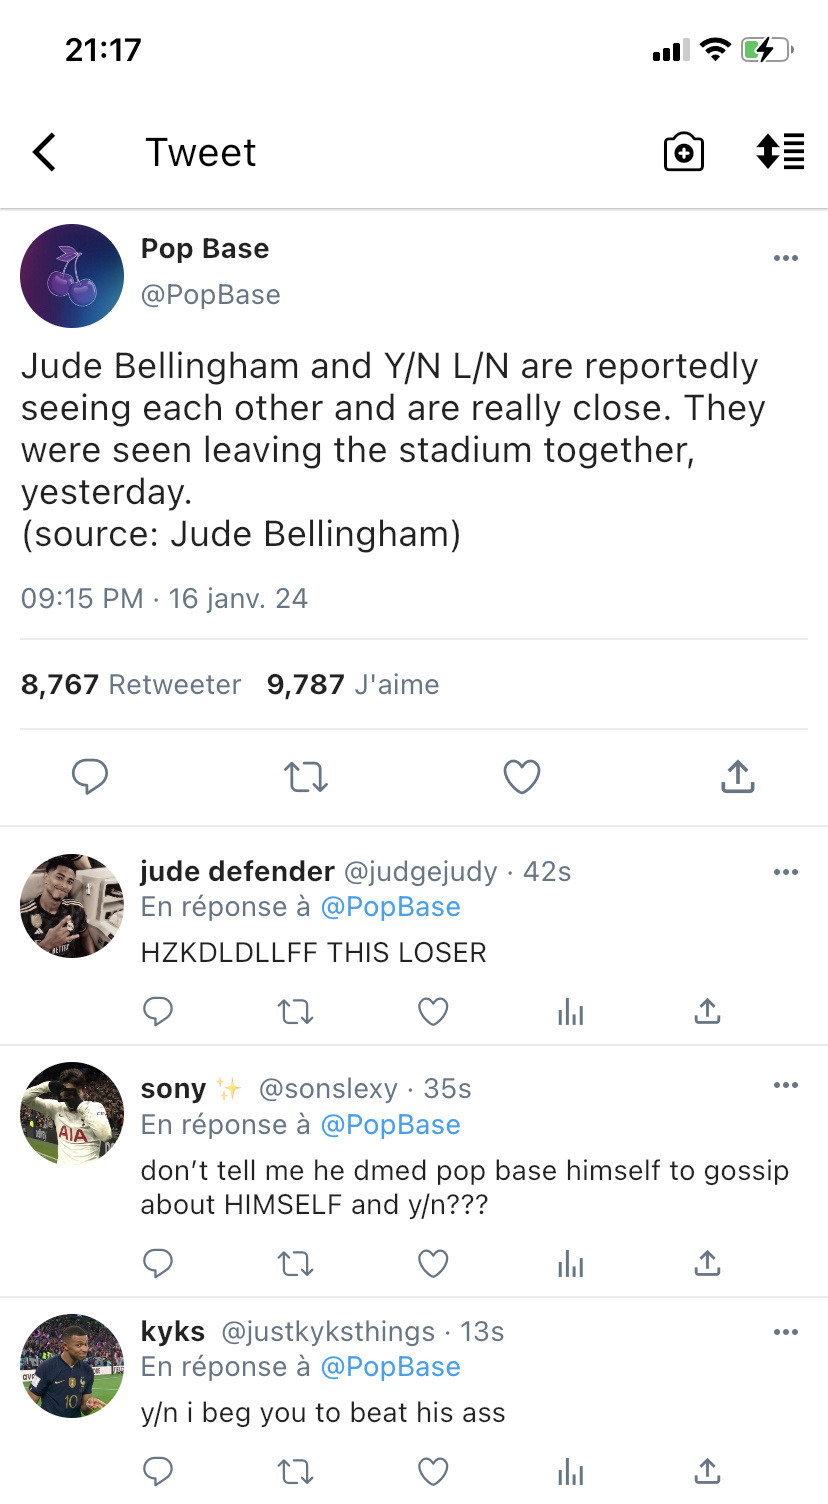The height and width of the screenshot is (1504, 828).
Task: Open the three-dot menu on jude defender's reply
Action: 786,872
